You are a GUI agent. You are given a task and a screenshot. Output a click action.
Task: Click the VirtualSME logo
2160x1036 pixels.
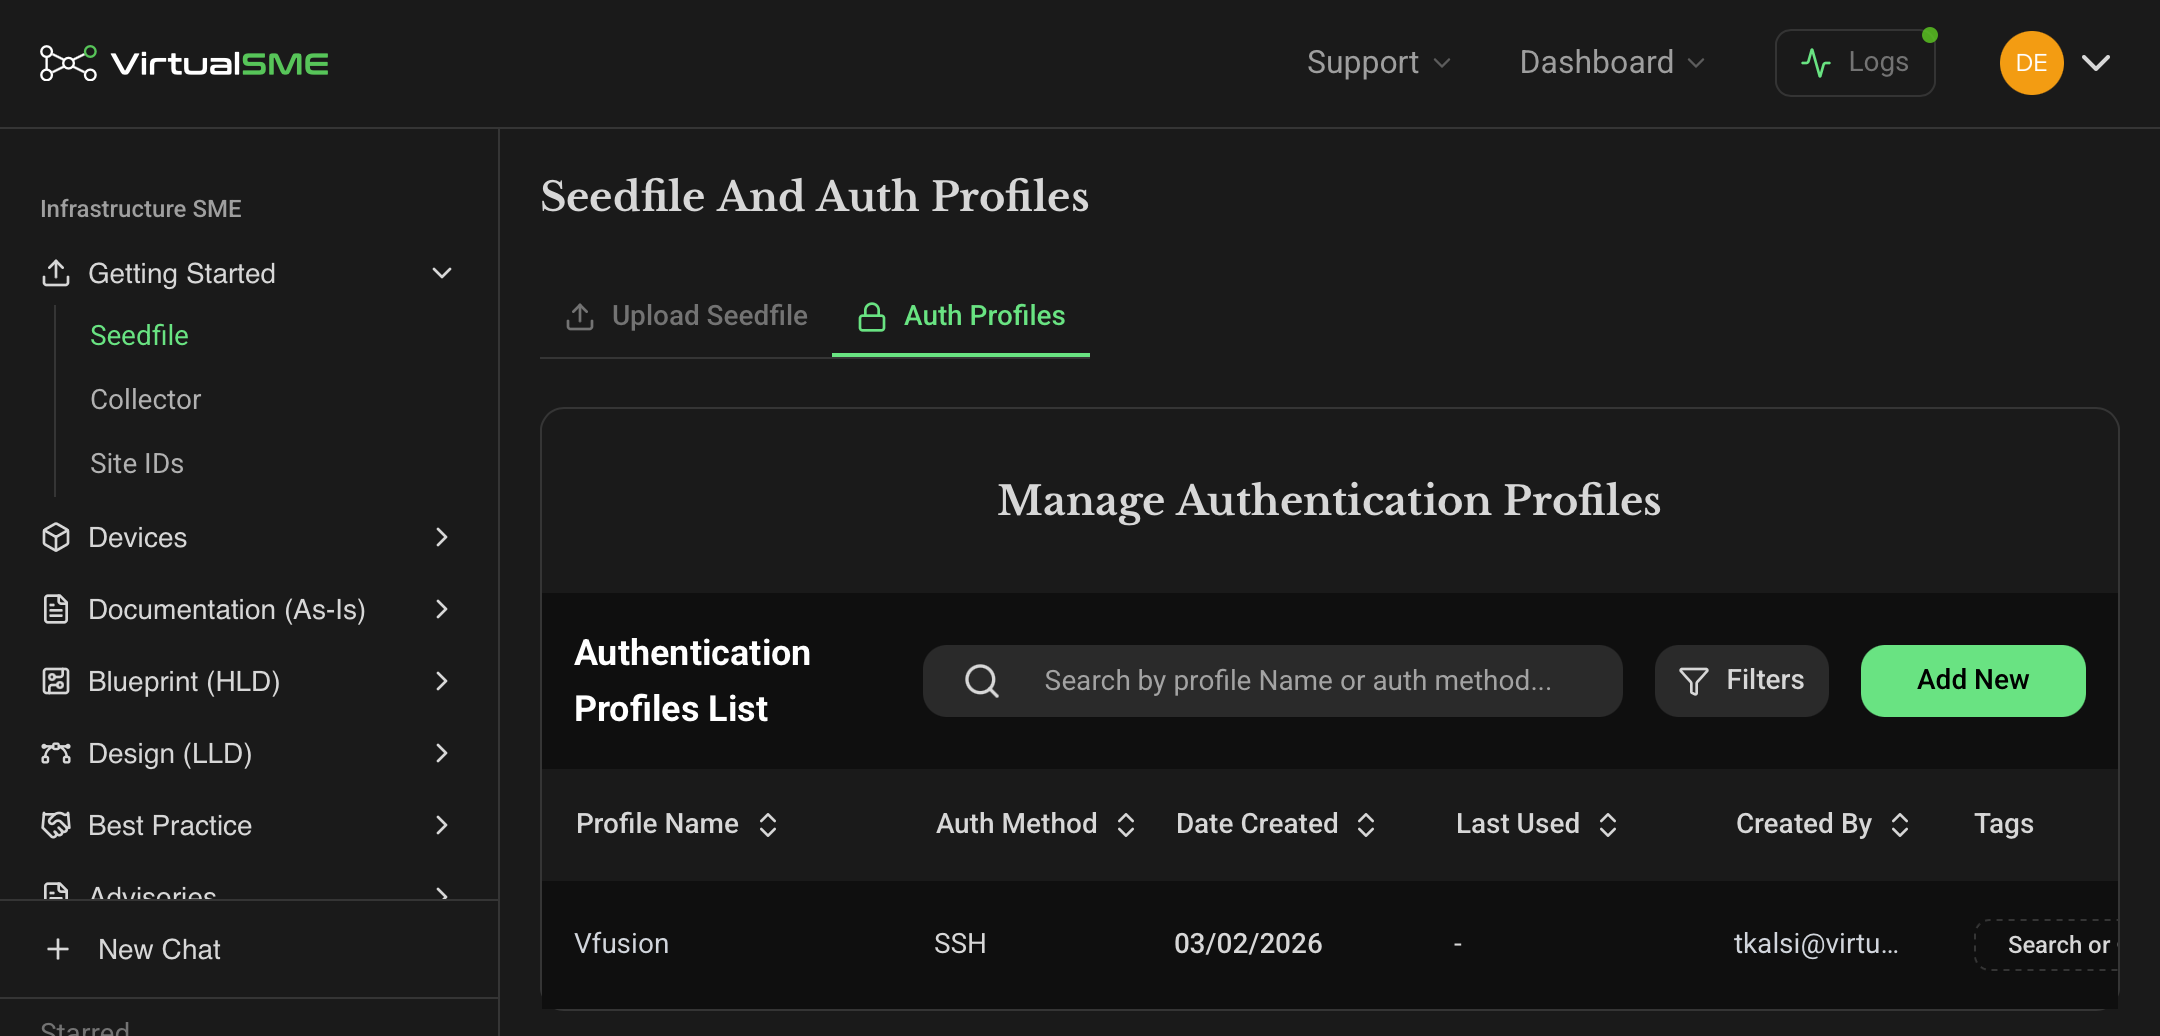(x=184, y=63)
